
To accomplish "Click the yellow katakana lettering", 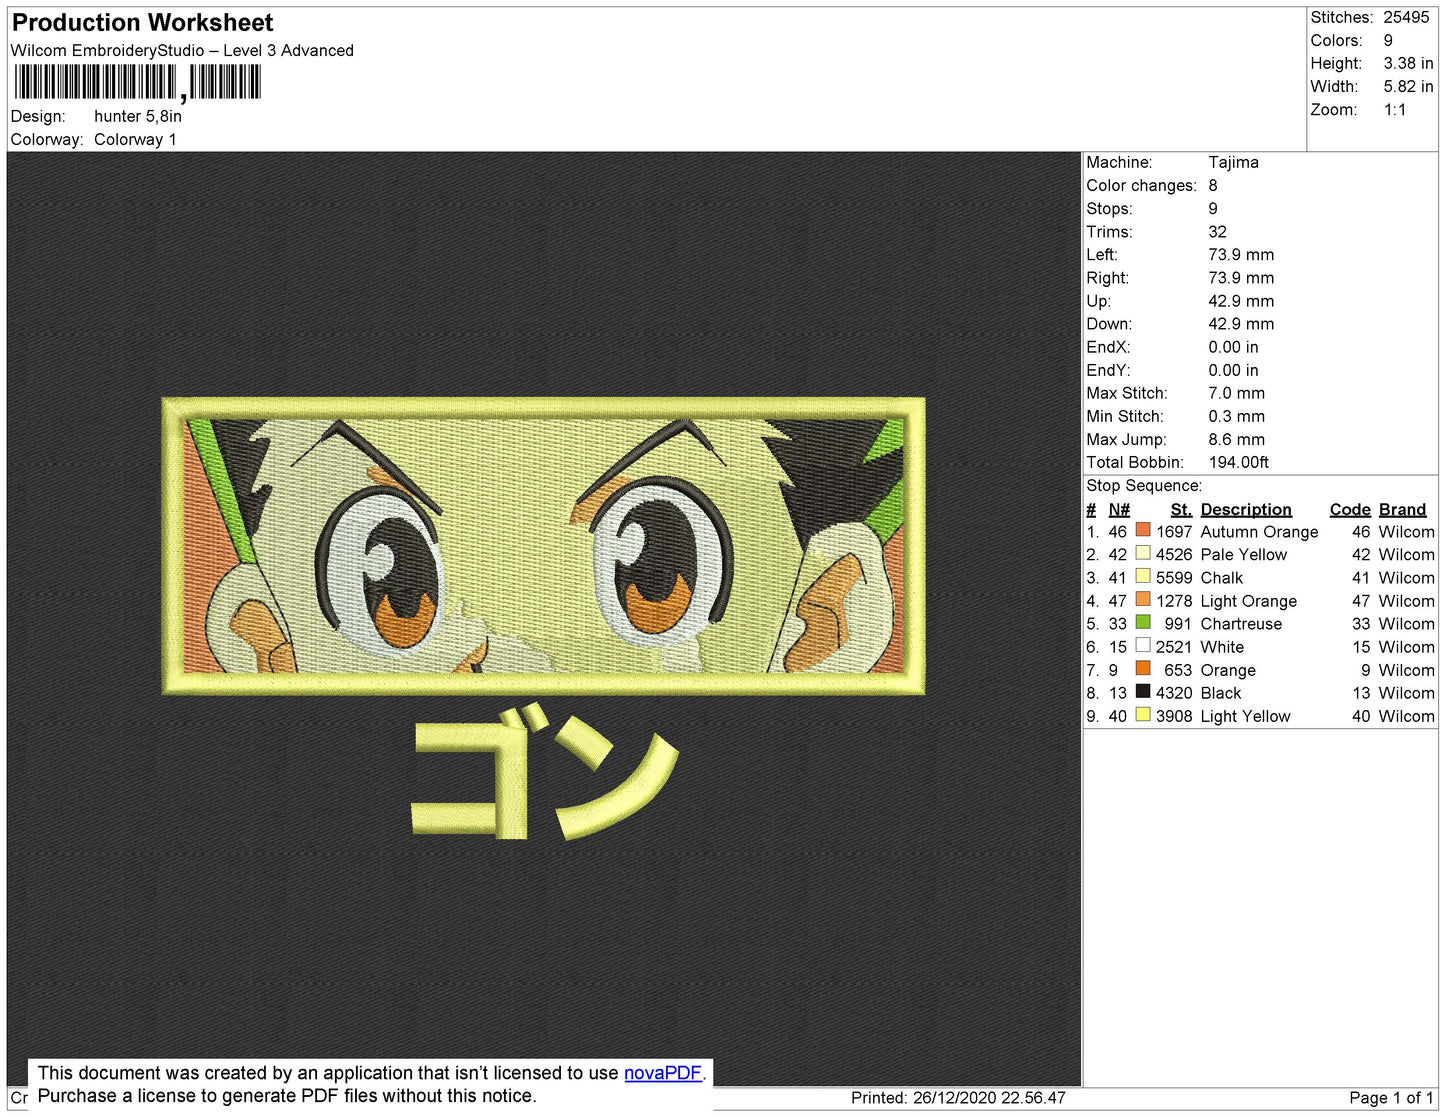I will 545,770.
